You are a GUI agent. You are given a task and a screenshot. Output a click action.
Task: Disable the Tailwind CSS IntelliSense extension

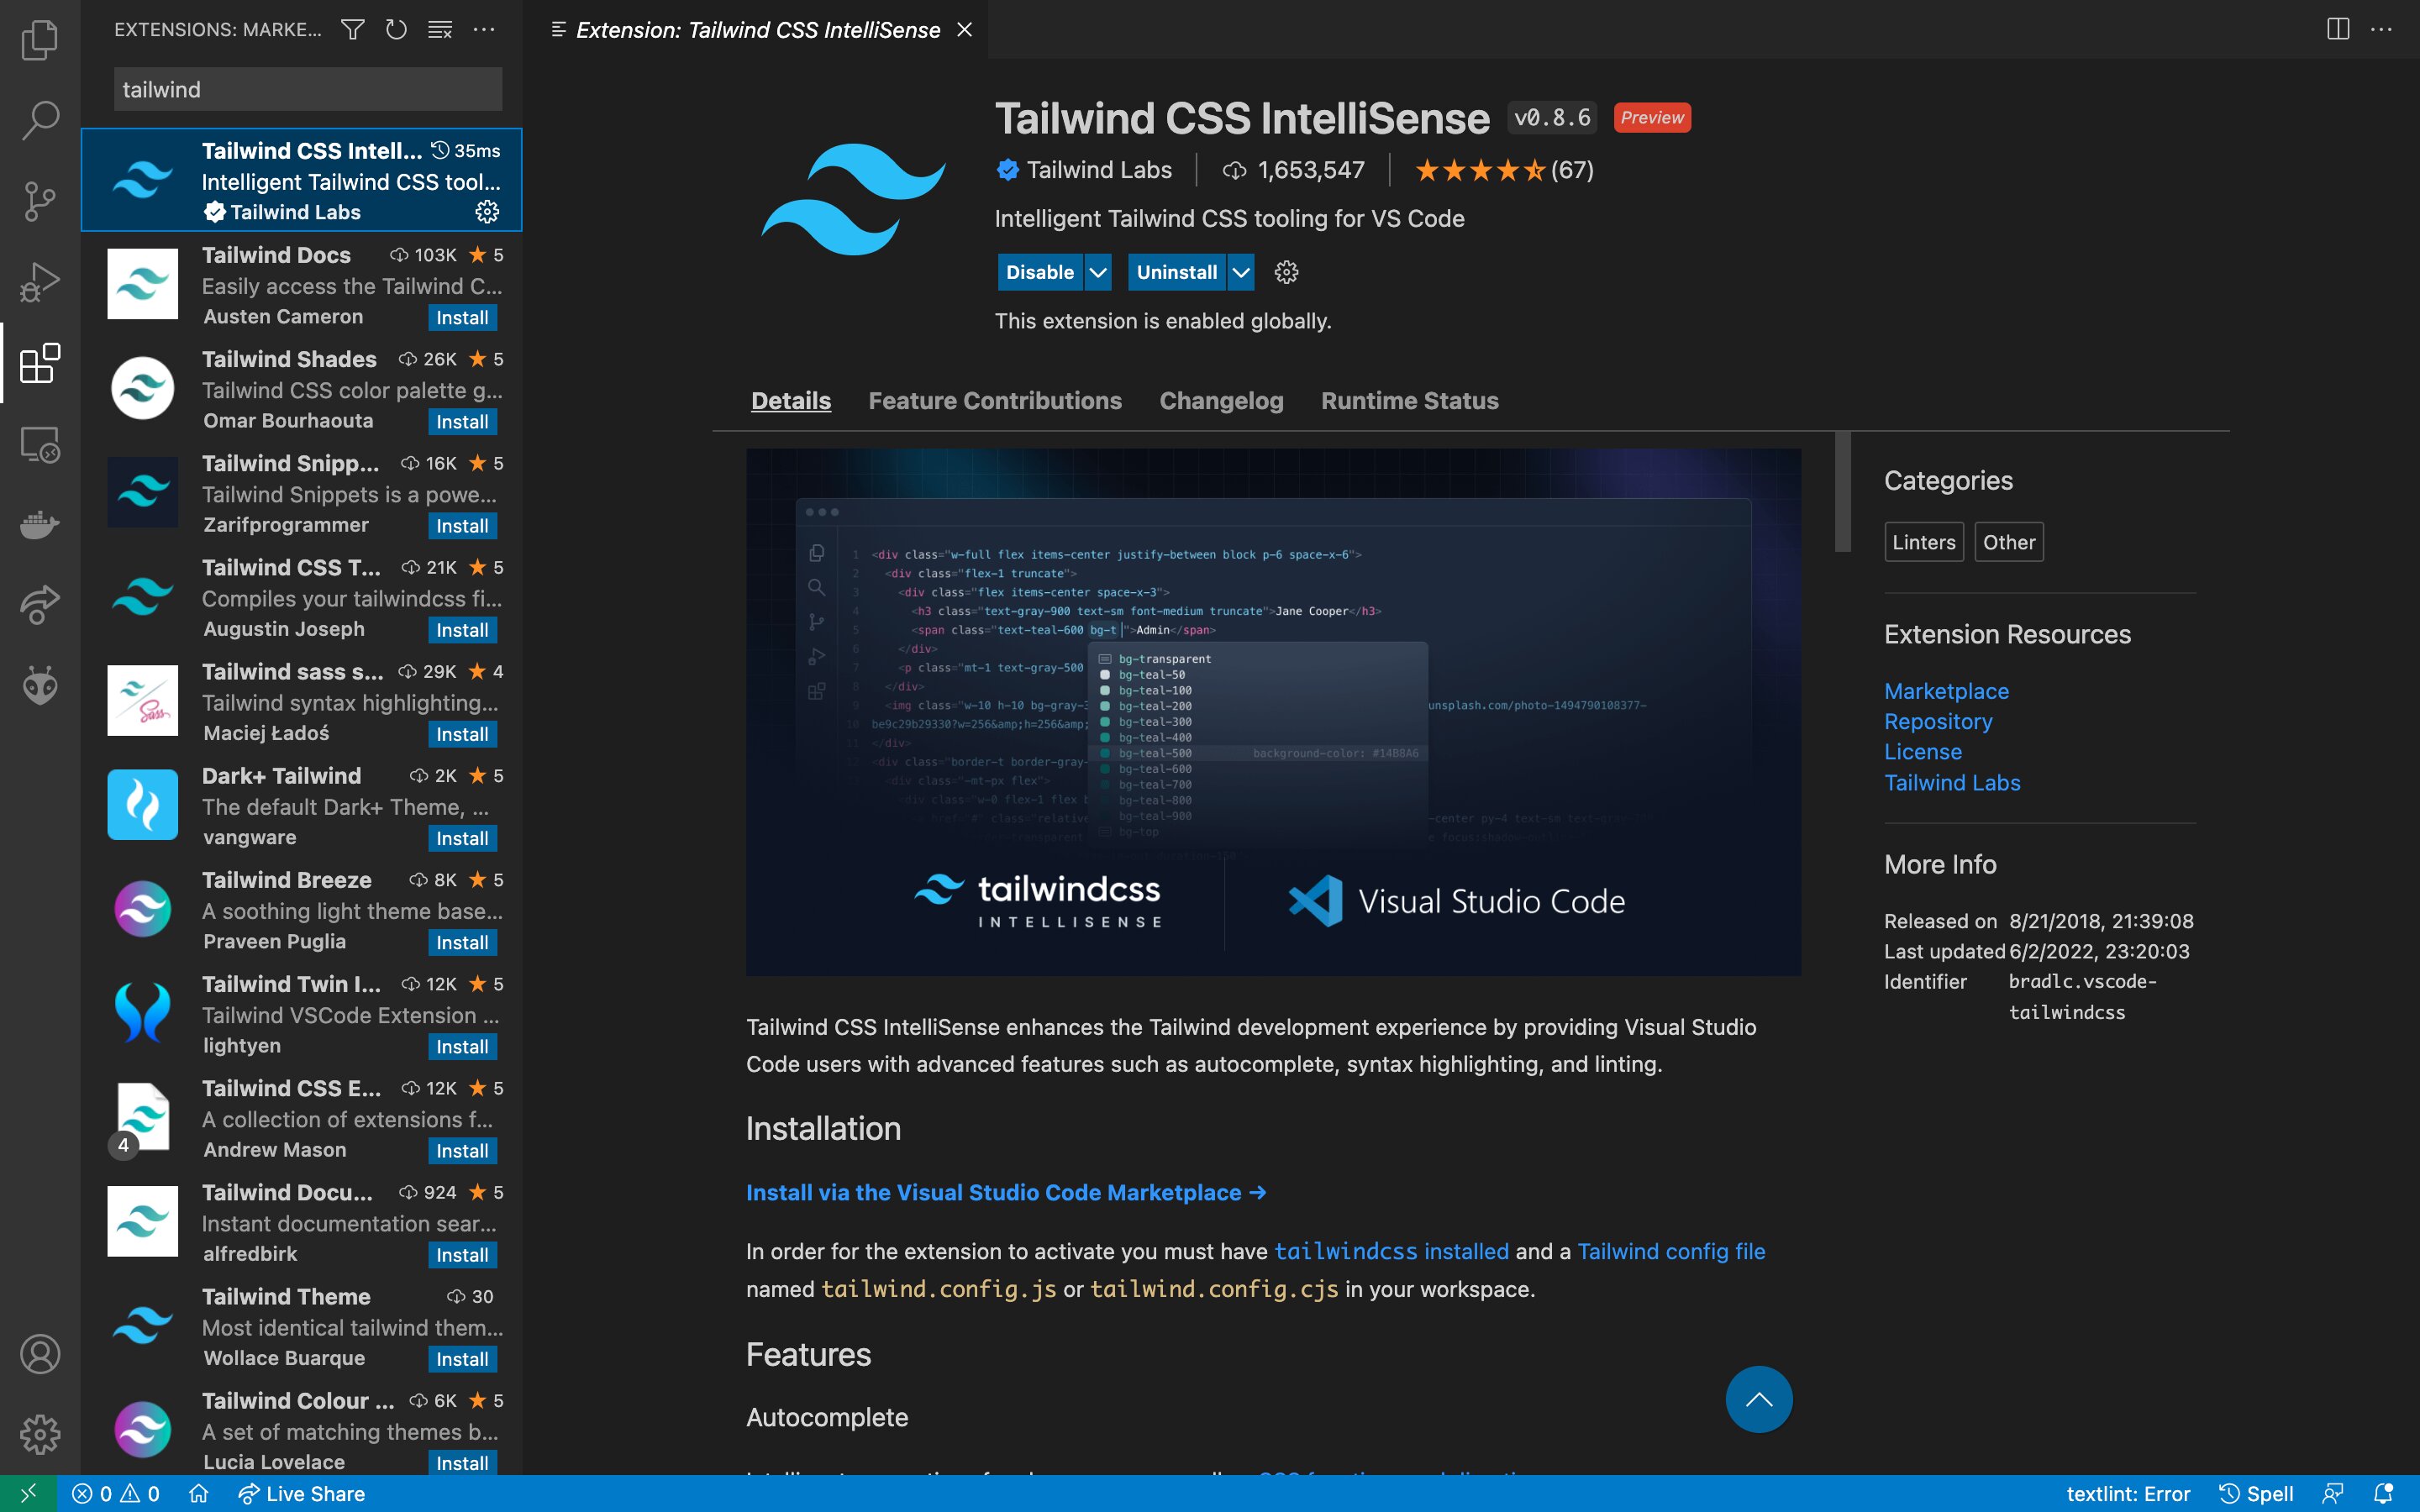[x=1039, y=272]
